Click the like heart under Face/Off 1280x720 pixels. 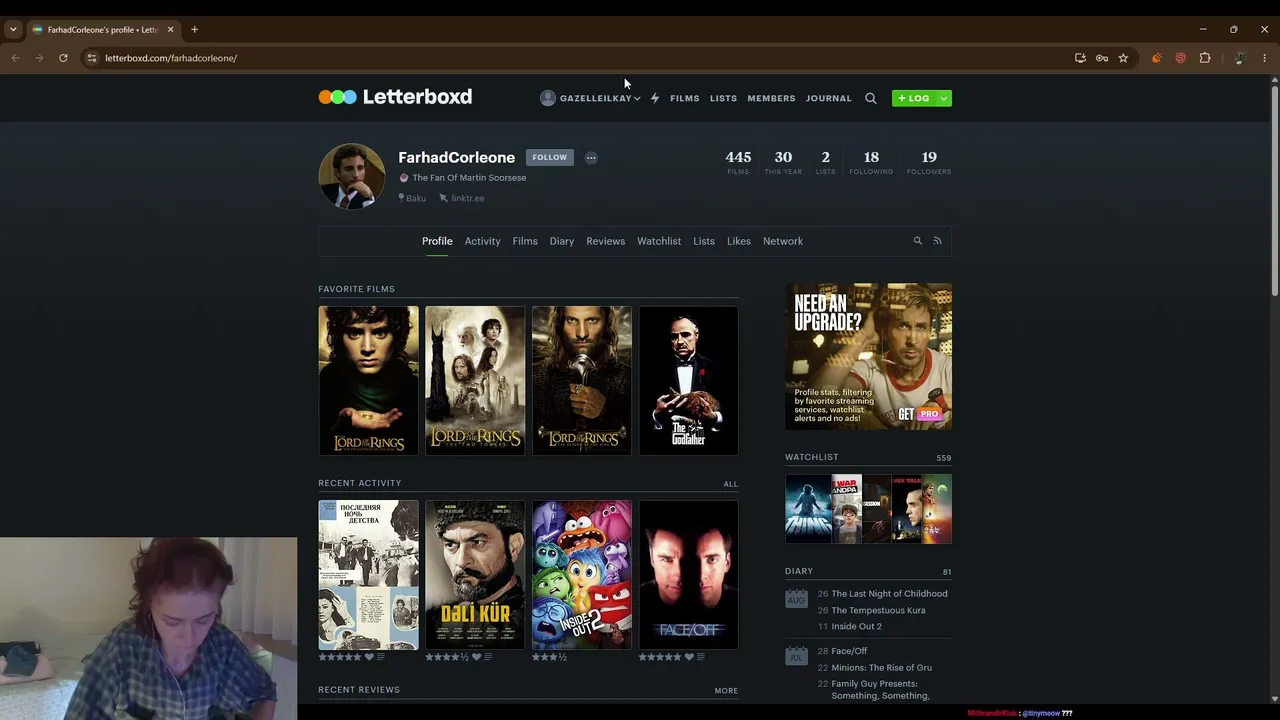[689, 657]
